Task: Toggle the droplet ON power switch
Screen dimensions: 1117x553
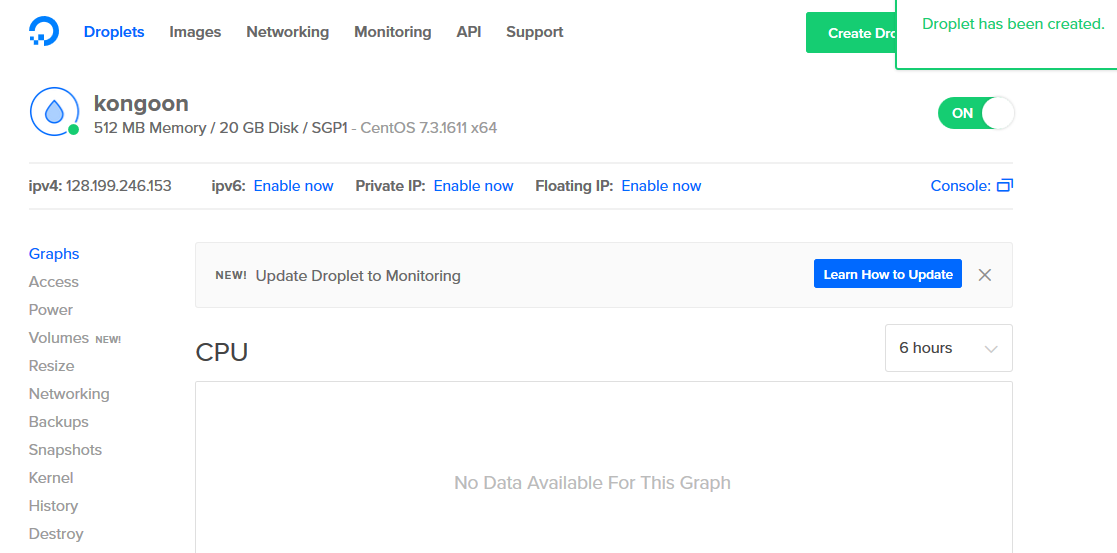Action: [976, 113]
